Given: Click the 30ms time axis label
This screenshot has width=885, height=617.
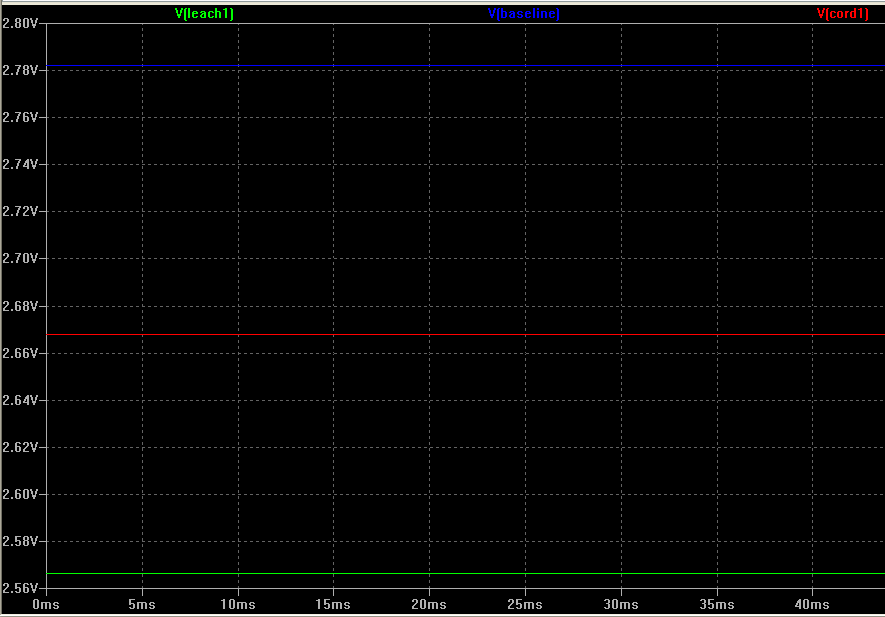Looking at the screenshot, I should point(621,605).
